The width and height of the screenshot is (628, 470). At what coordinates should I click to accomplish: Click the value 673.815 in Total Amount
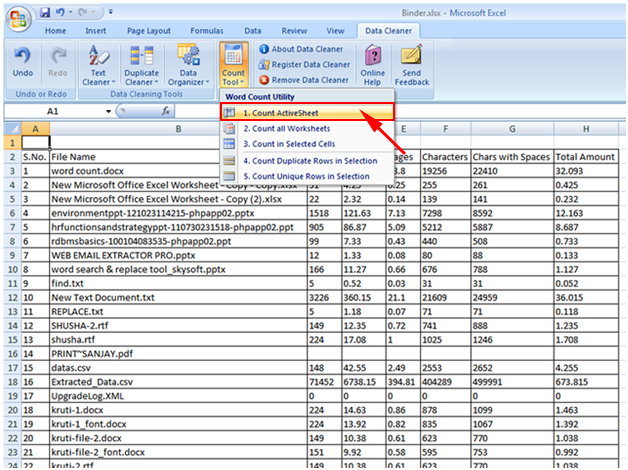[586, 382]
